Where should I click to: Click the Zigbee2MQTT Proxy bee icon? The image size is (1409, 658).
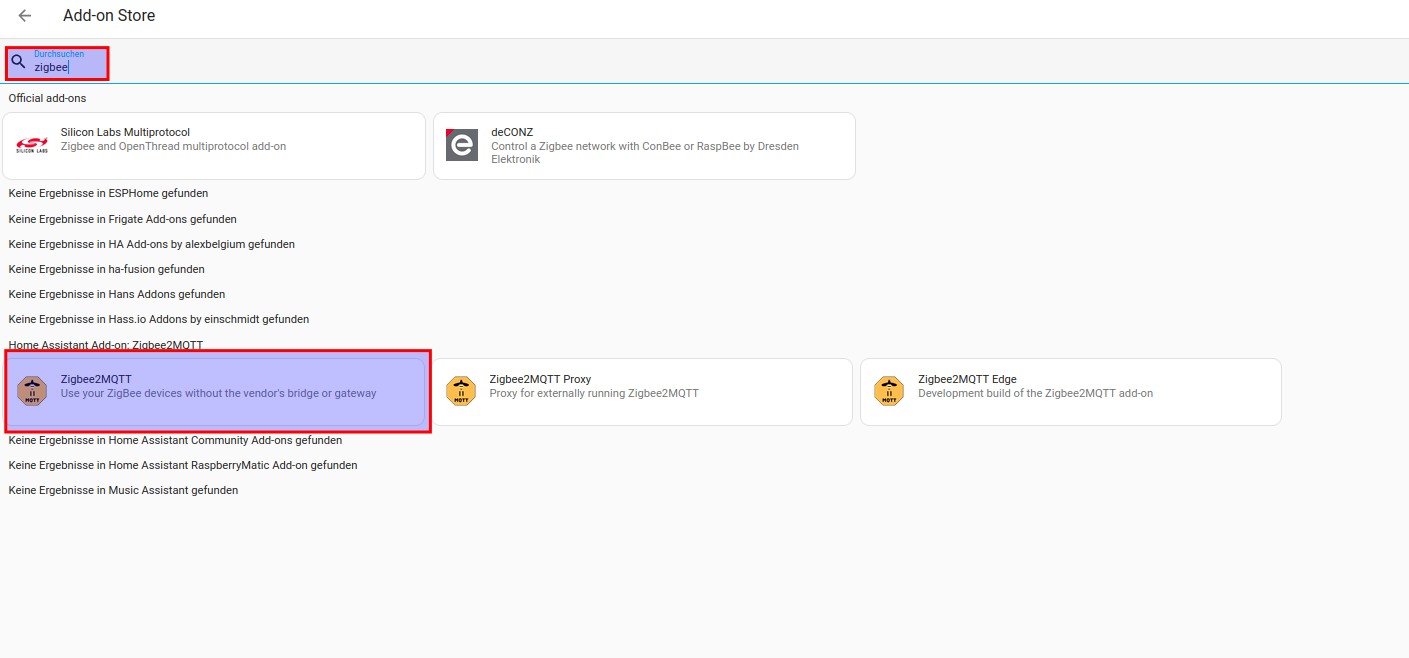coord(461,391)
